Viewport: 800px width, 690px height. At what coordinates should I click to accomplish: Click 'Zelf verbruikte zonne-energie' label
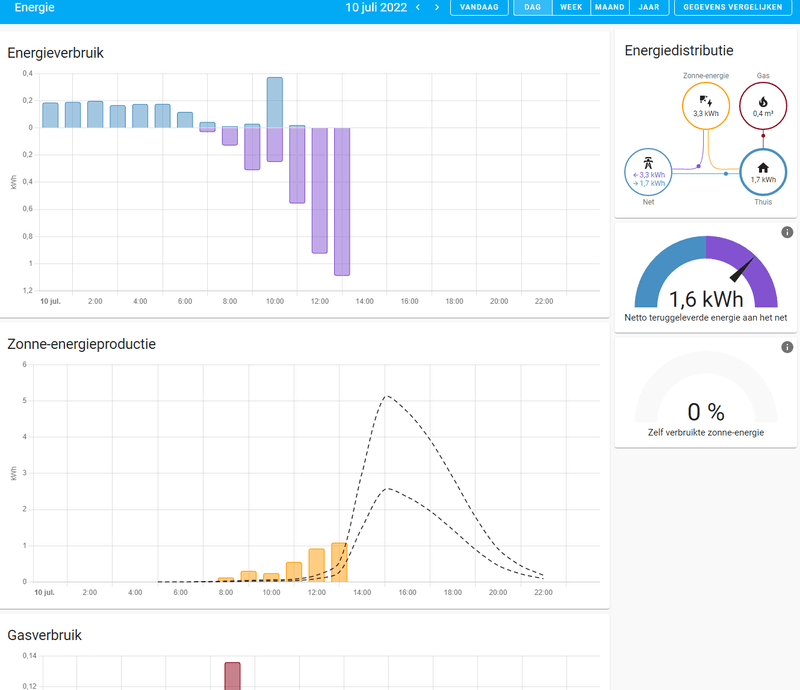point(706,433)
